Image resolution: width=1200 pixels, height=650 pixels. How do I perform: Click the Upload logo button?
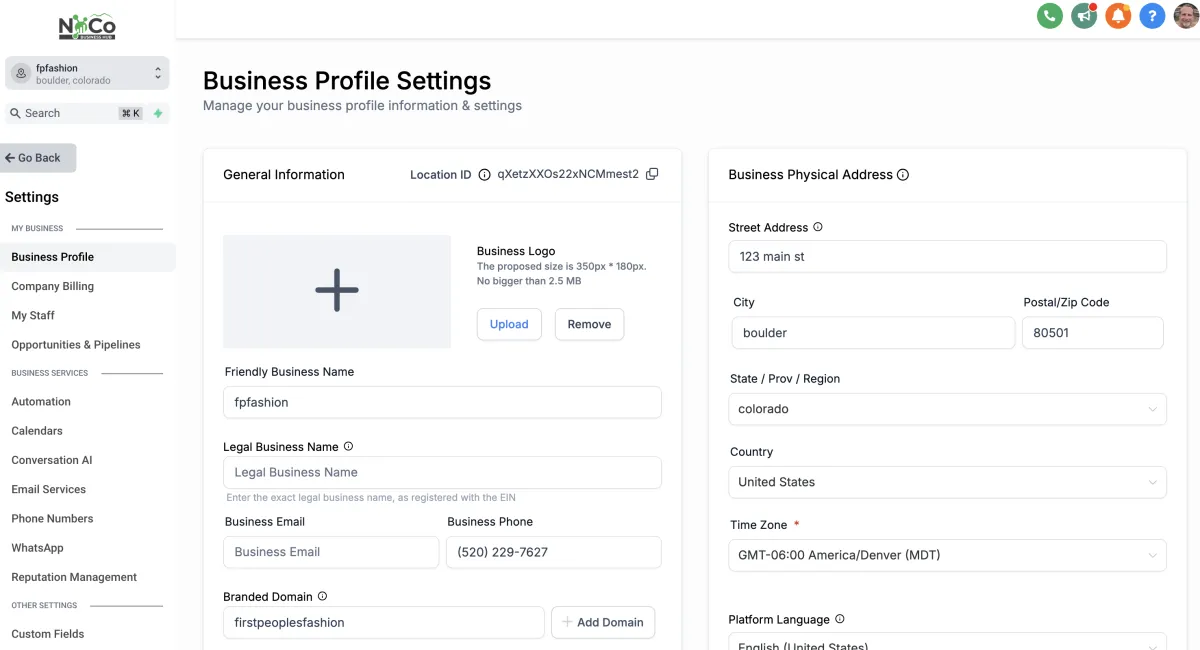[x=509, y=324]
